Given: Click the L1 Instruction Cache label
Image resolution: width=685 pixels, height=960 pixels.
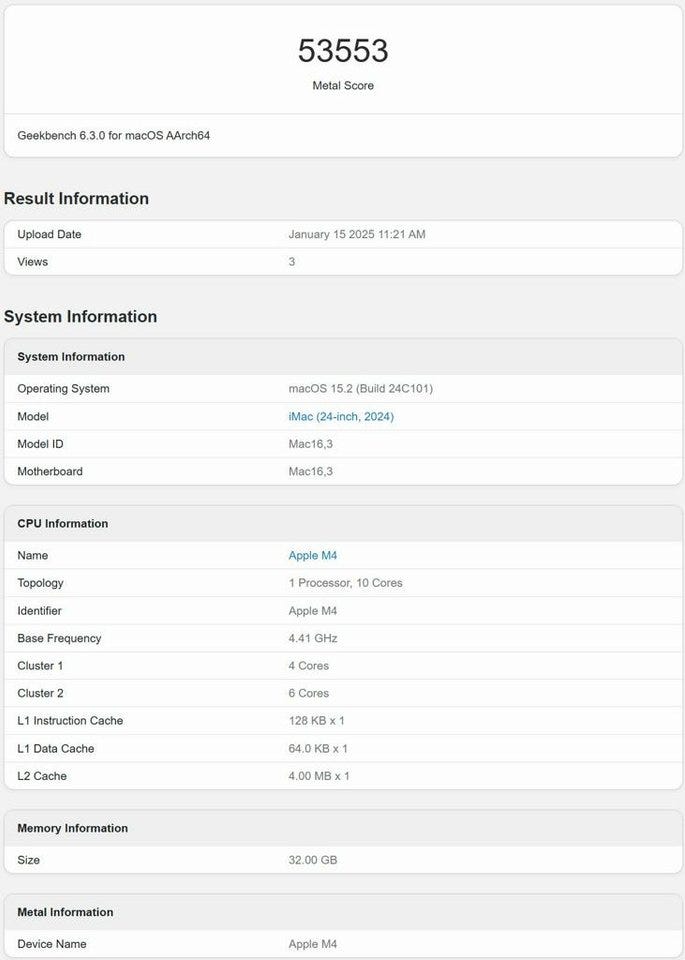Looking at the screenshot, I should pyautogui.click(x=70, y=721).
